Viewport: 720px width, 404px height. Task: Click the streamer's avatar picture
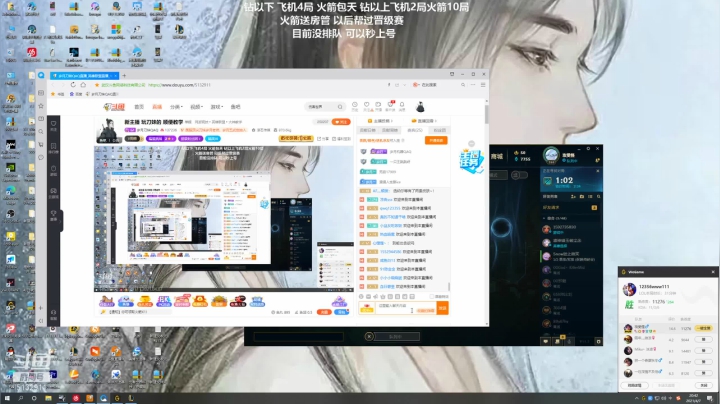108,130
